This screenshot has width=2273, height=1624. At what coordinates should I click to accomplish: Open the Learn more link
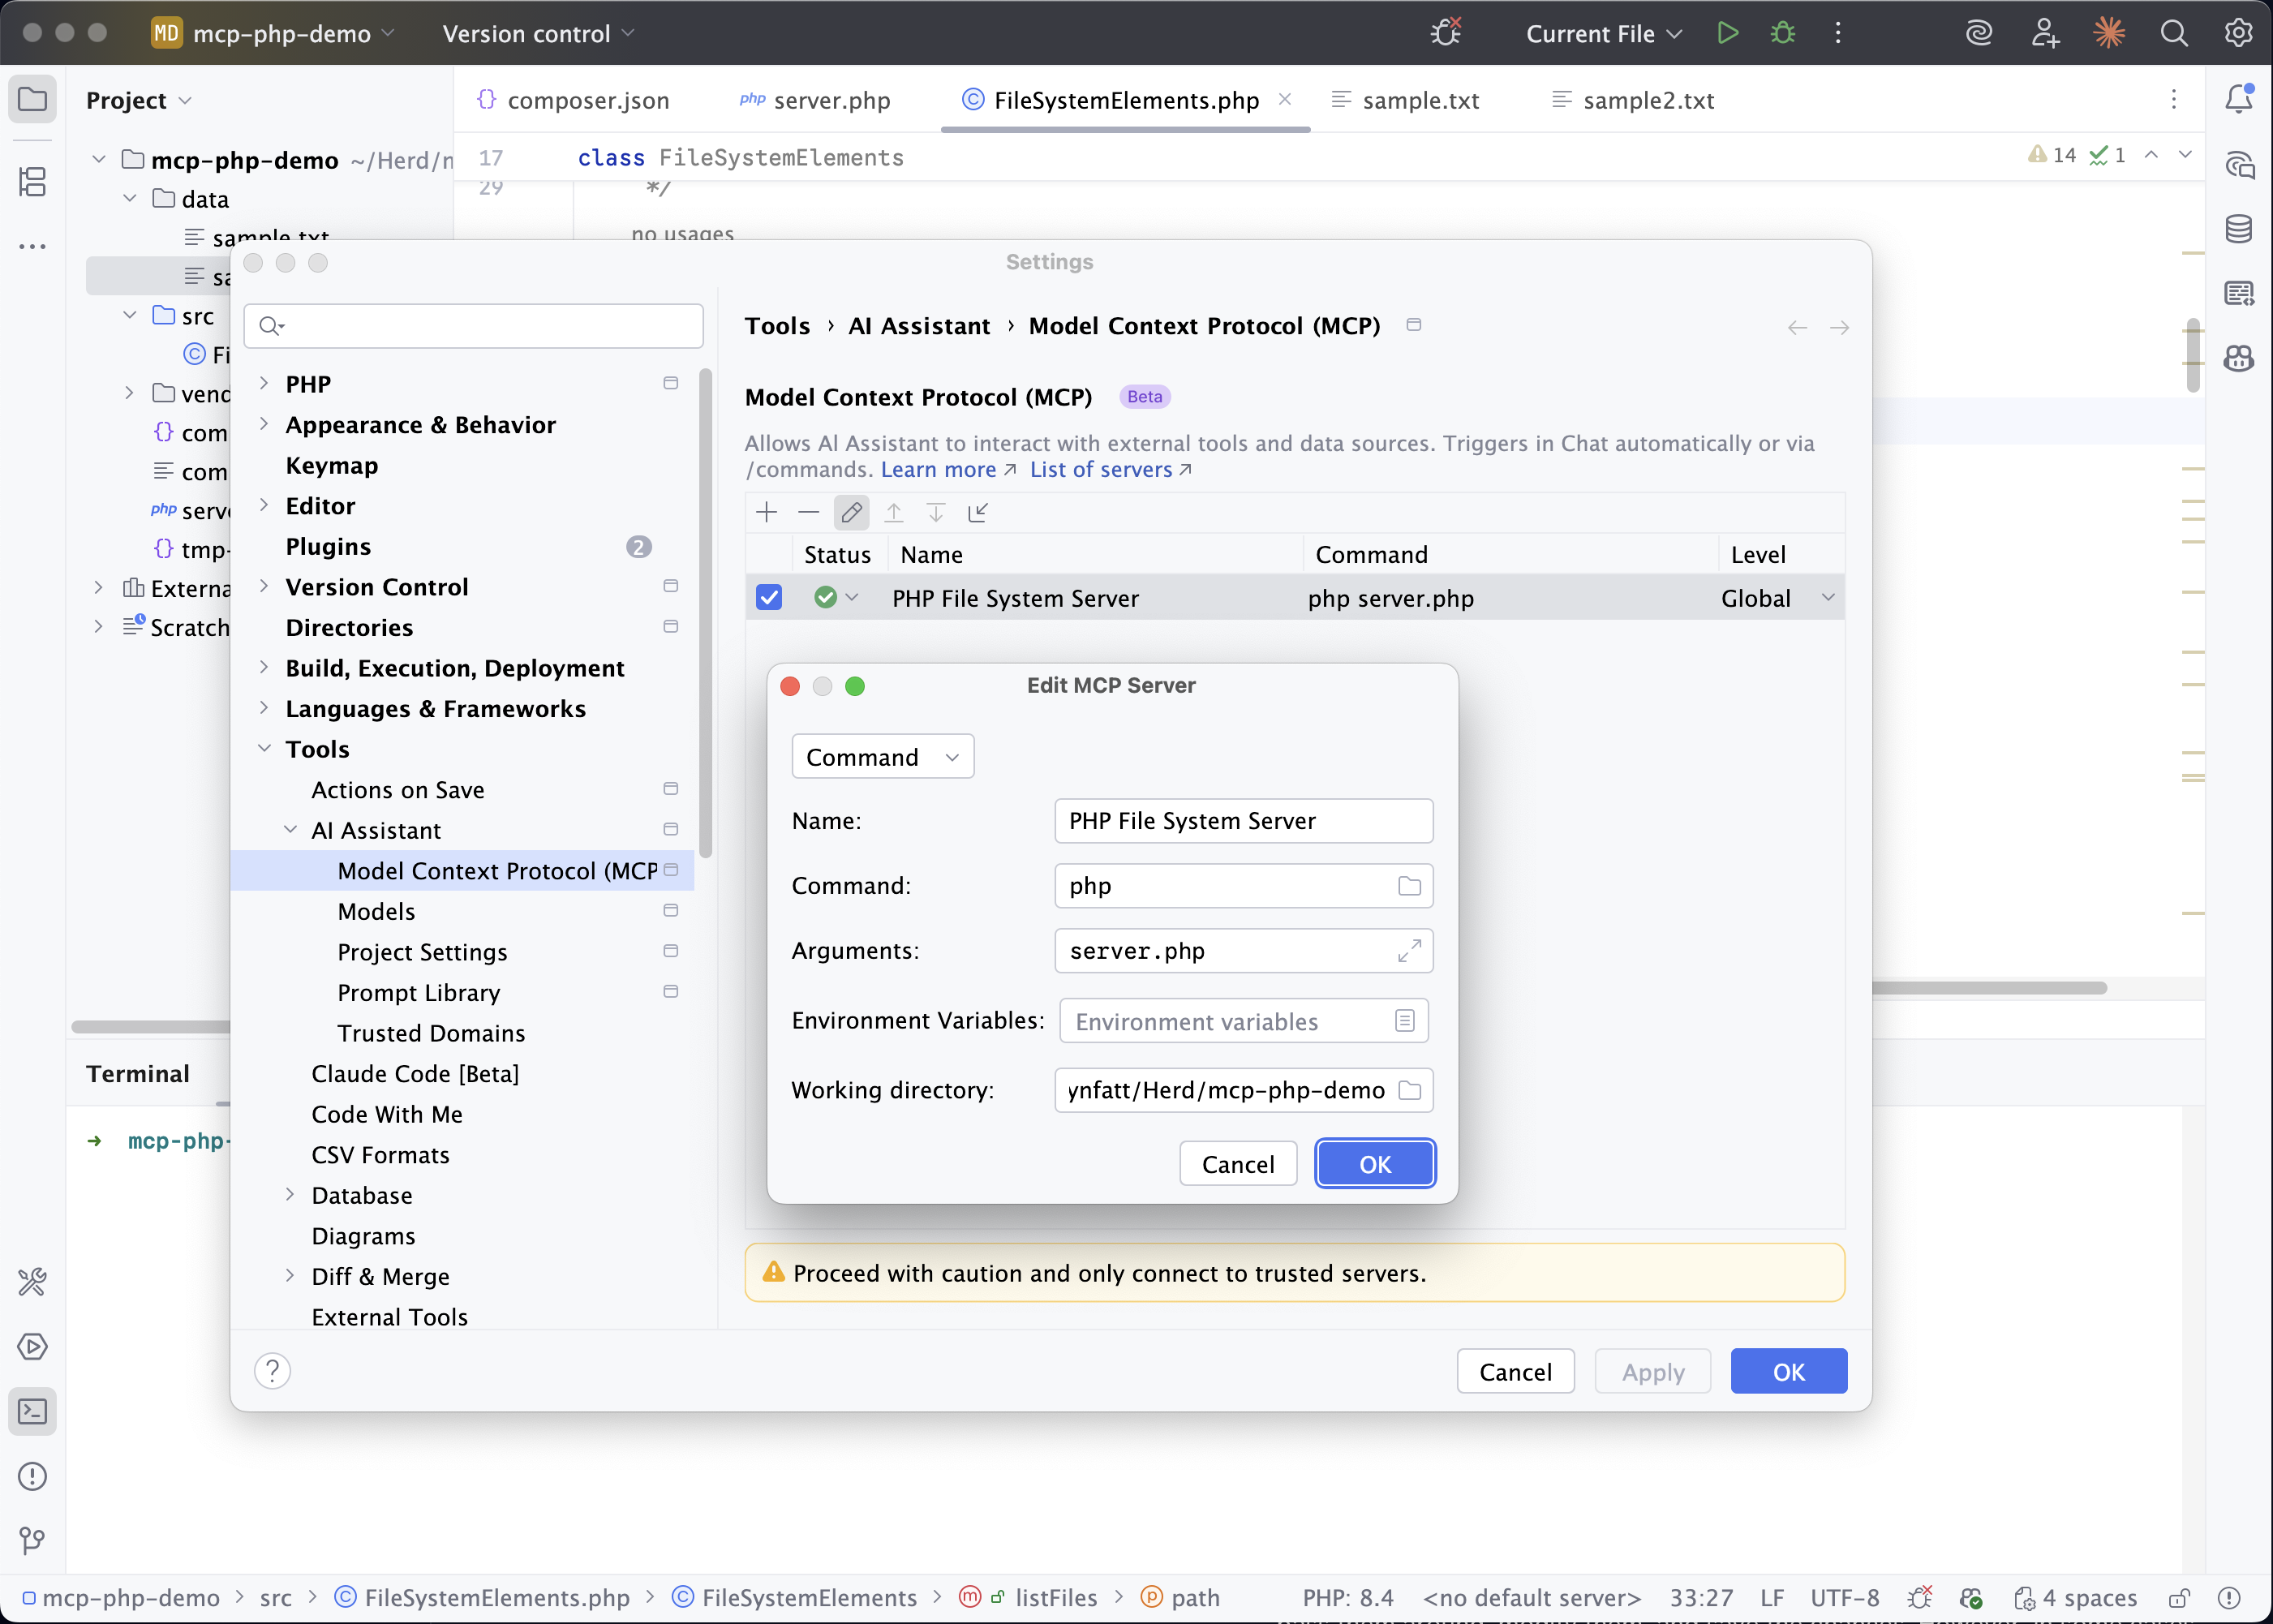pyautogui.click(x=948, y=469)
